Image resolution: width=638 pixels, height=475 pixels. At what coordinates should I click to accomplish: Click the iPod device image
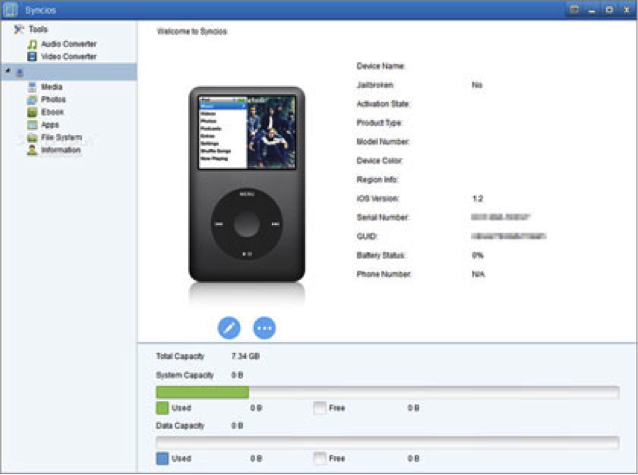(247, 184)
